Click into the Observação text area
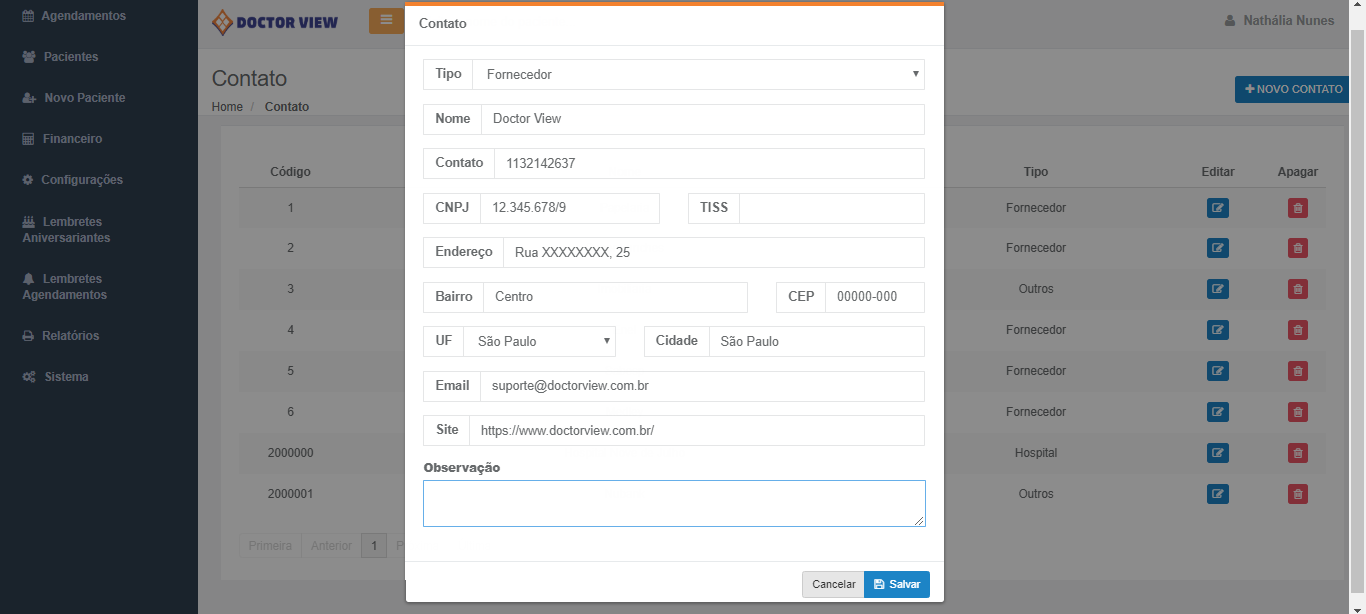Viewport: 1366px width, 614px height. coord(673,503)
